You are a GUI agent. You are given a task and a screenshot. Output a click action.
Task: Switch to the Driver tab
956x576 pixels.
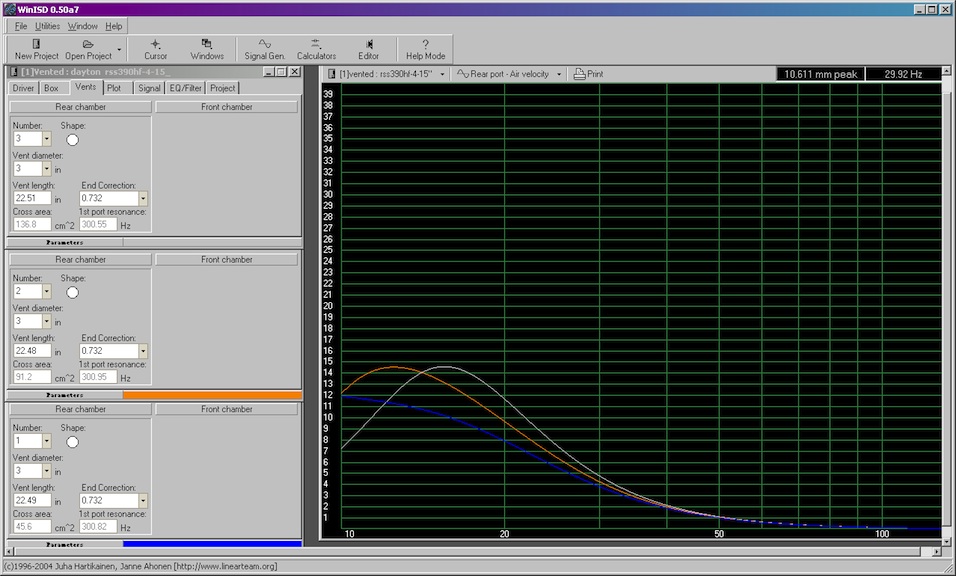click(23, 88)
